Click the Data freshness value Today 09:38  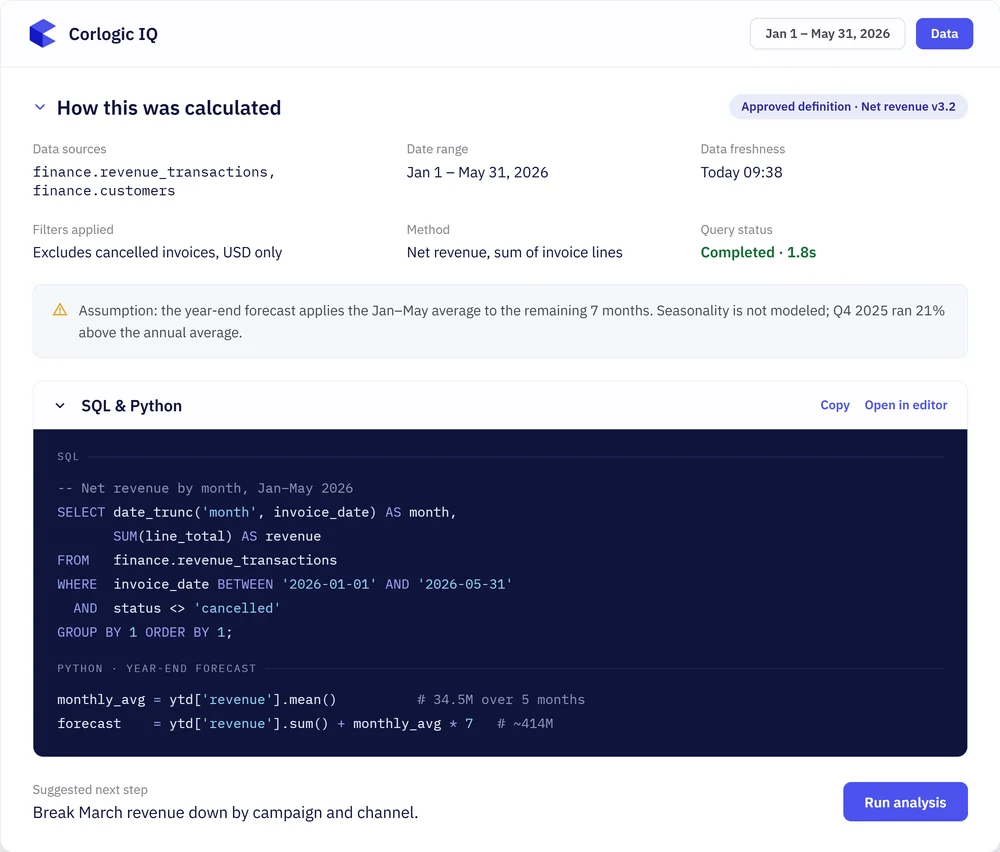coord(741,172)
